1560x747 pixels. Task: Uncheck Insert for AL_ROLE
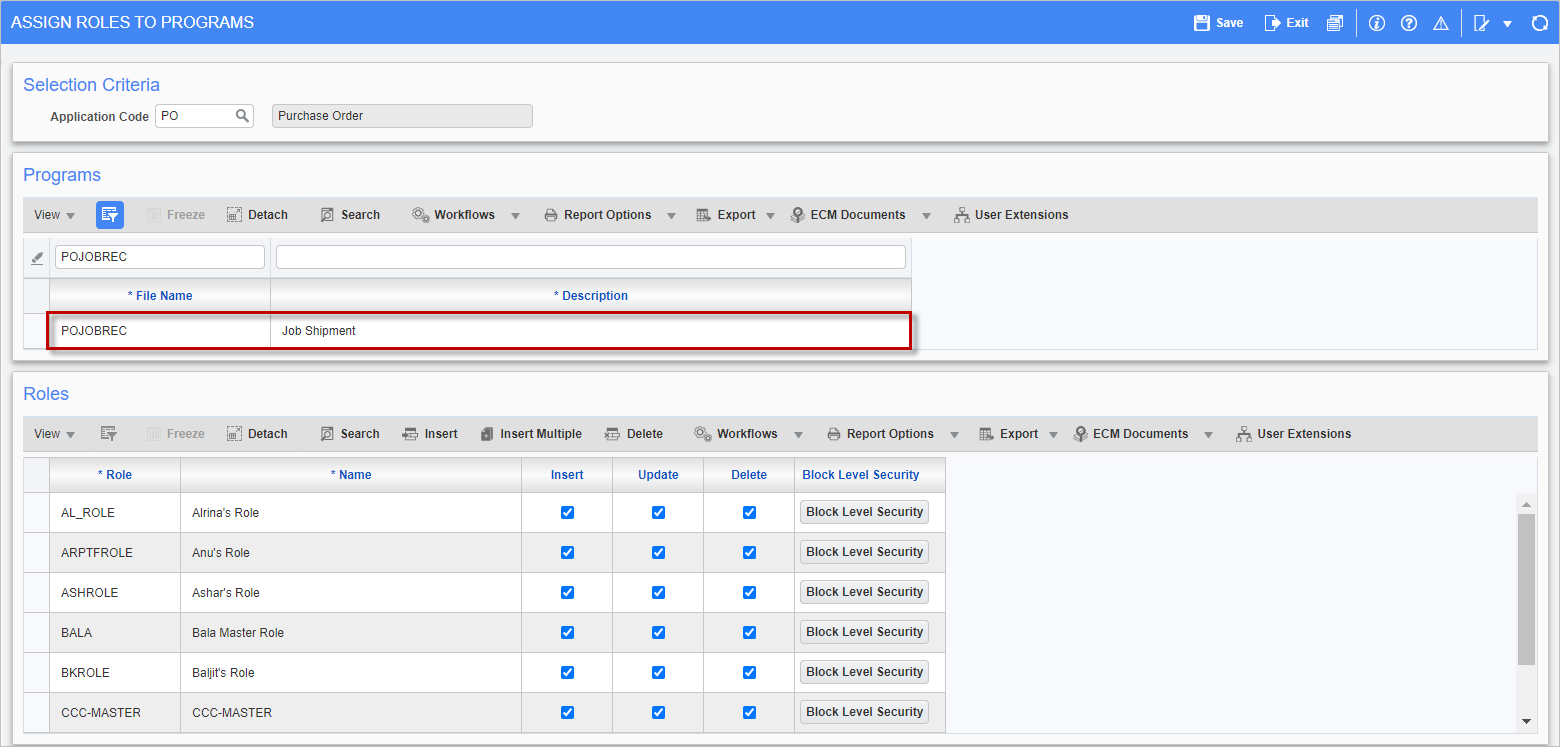pyautogui.click(x=567, y=512)
